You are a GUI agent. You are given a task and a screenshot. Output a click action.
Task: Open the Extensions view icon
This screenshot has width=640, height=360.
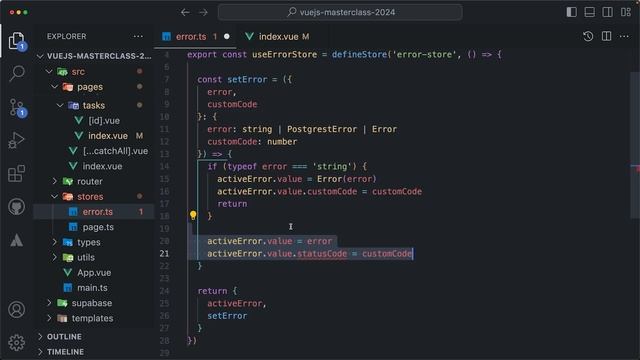16,173
